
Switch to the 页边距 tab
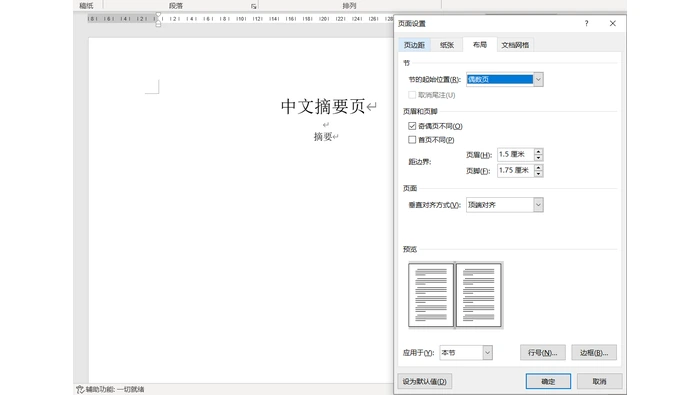[414, 45]
